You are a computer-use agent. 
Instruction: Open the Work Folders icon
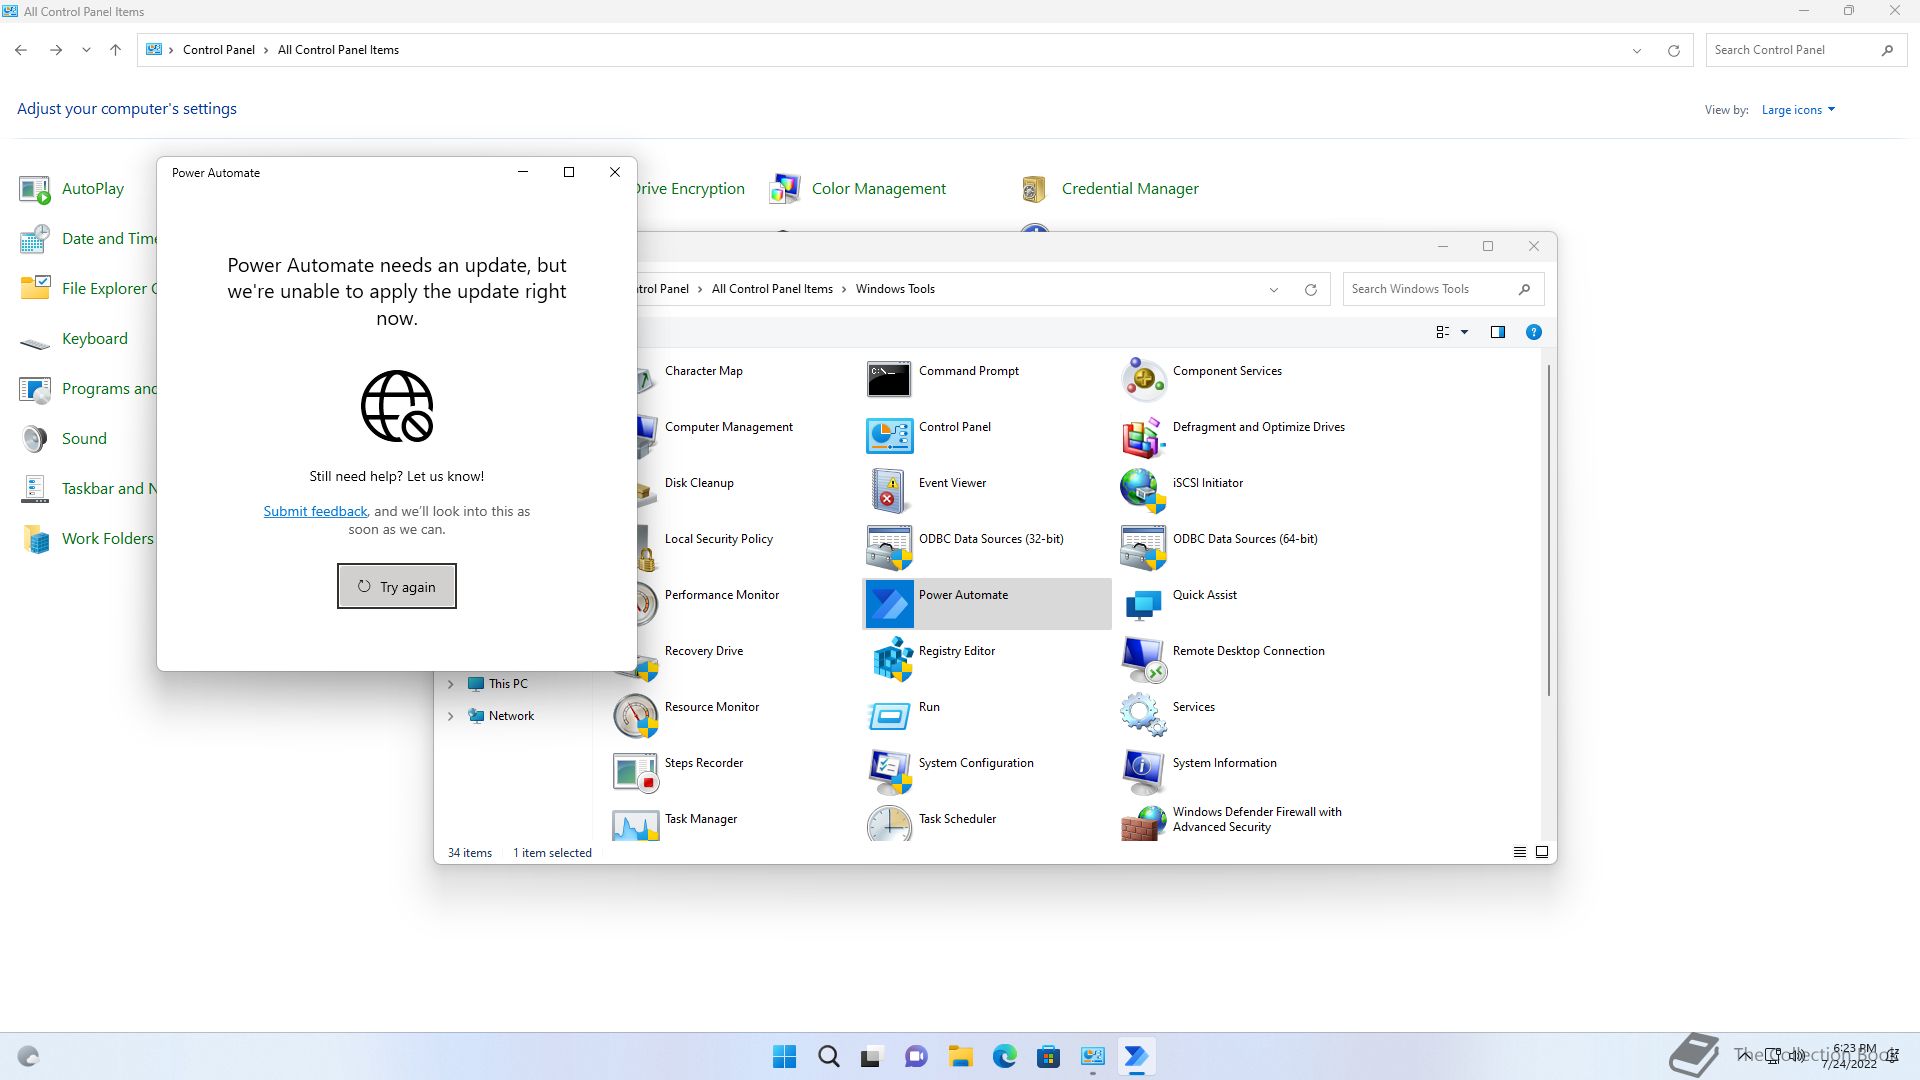(x=35, y=539)
